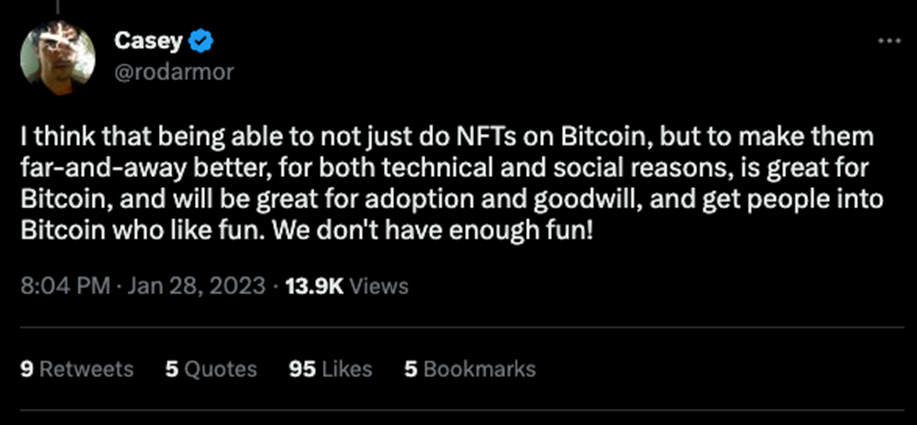
Task: Click the 8:04 PM timestamp
Action: point(64,286)
